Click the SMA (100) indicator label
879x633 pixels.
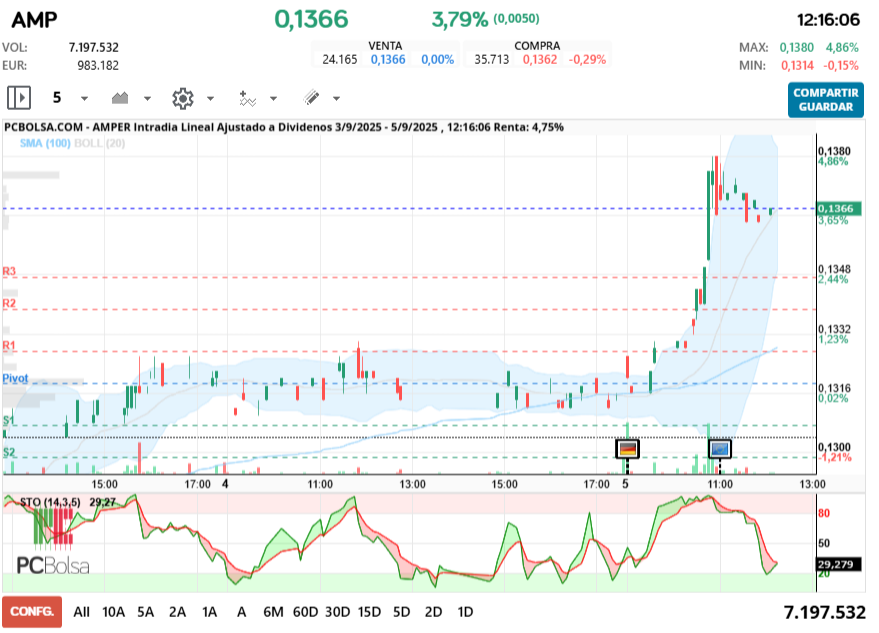coord(45,143)
